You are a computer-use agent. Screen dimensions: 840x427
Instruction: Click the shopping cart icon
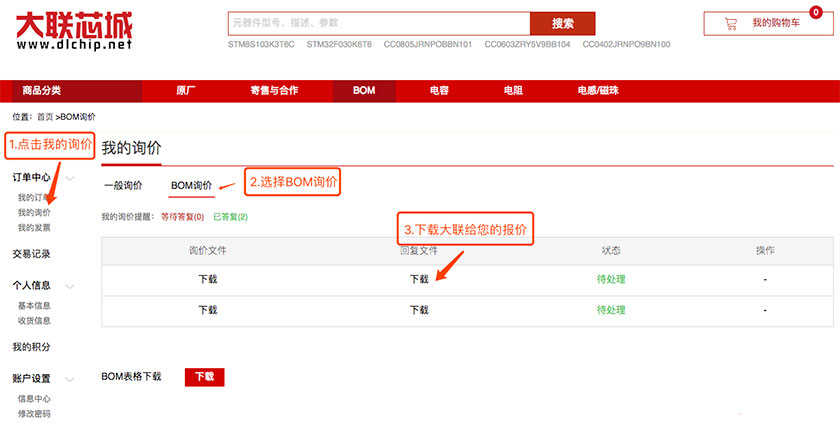(731, 23)
